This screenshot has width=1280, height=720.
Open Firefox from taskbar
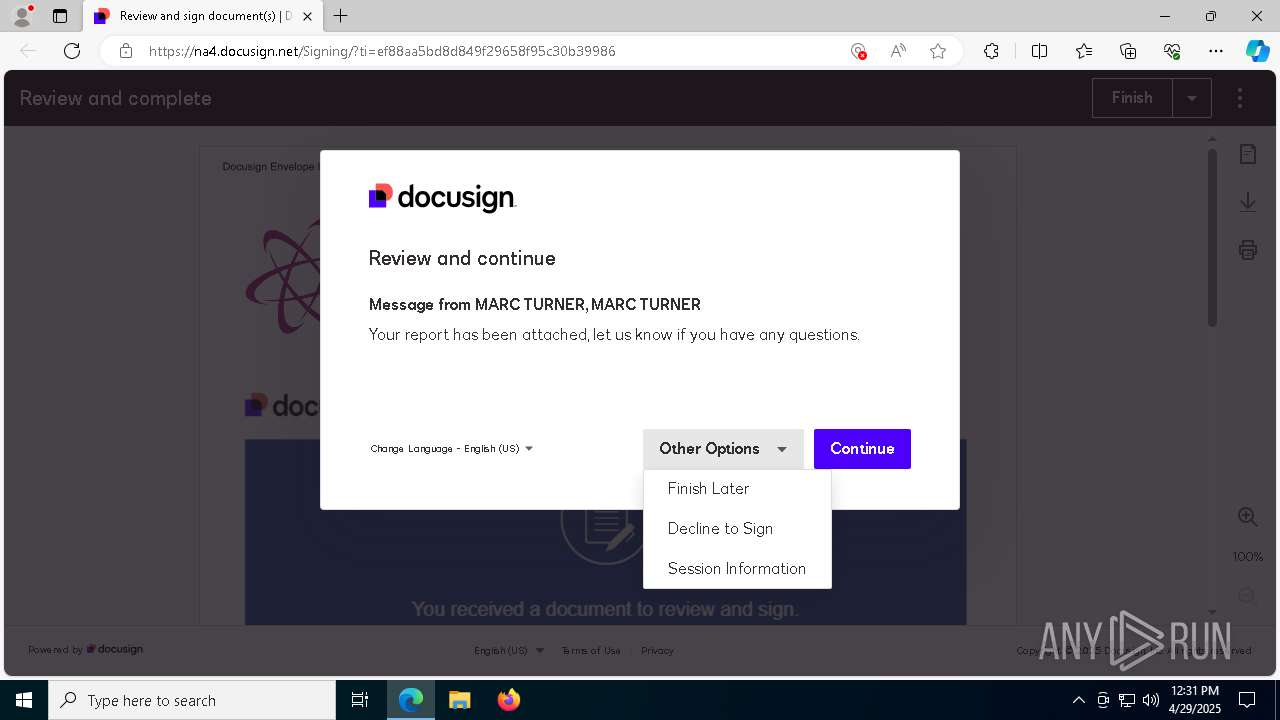click(x=508, y=700)
